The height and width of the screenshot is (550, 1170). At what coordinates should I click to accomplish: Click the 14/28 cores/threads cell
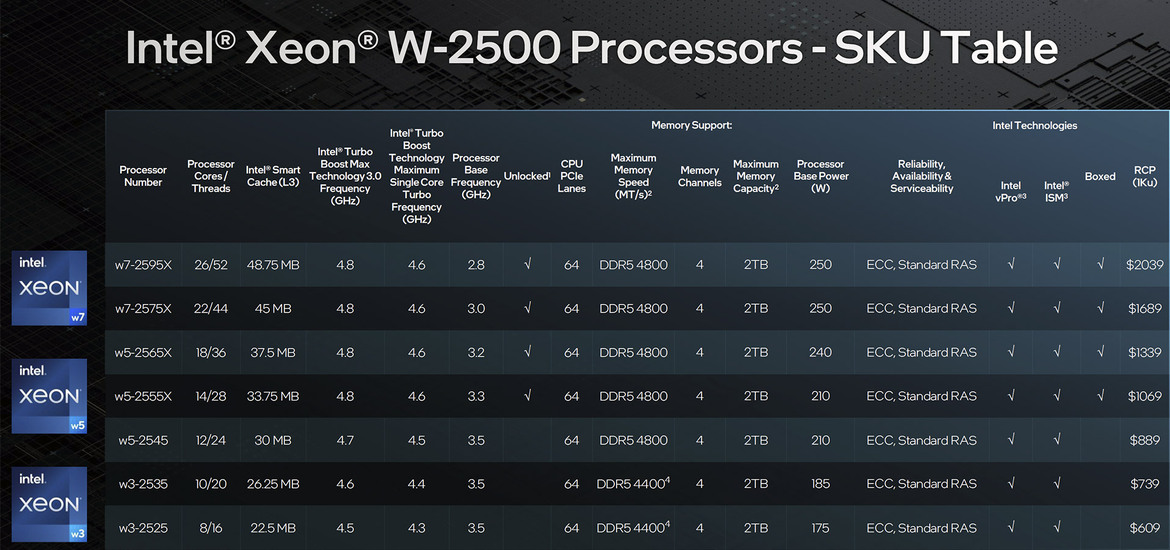click(x=210, y=397)
